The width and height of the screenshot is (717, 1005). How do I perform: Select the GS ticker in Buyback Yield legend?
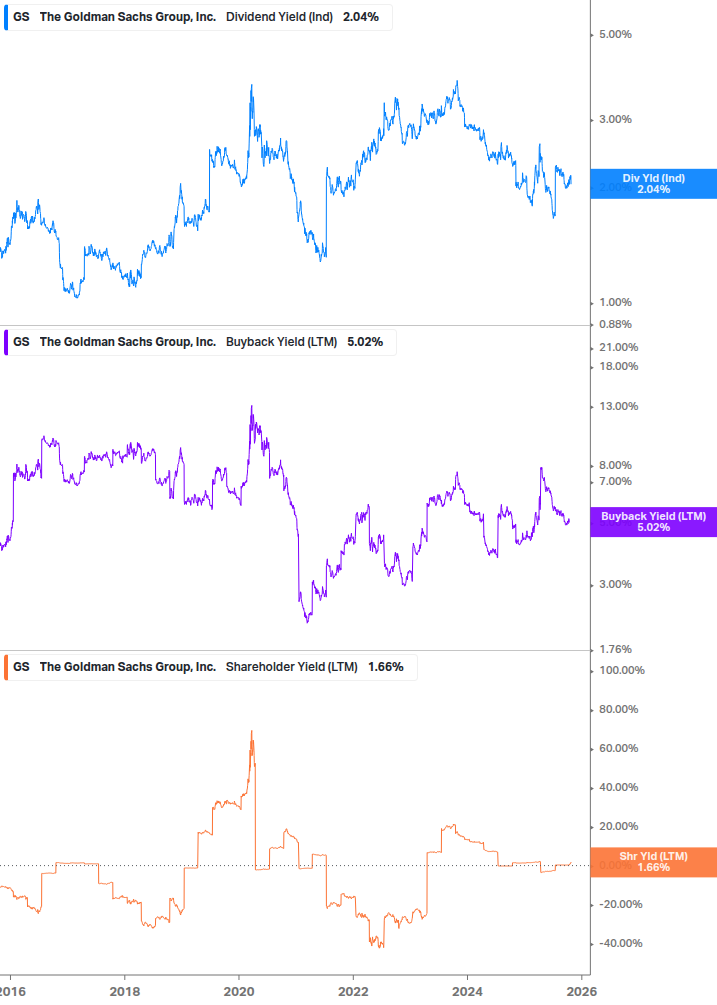[x=21, y=342]
